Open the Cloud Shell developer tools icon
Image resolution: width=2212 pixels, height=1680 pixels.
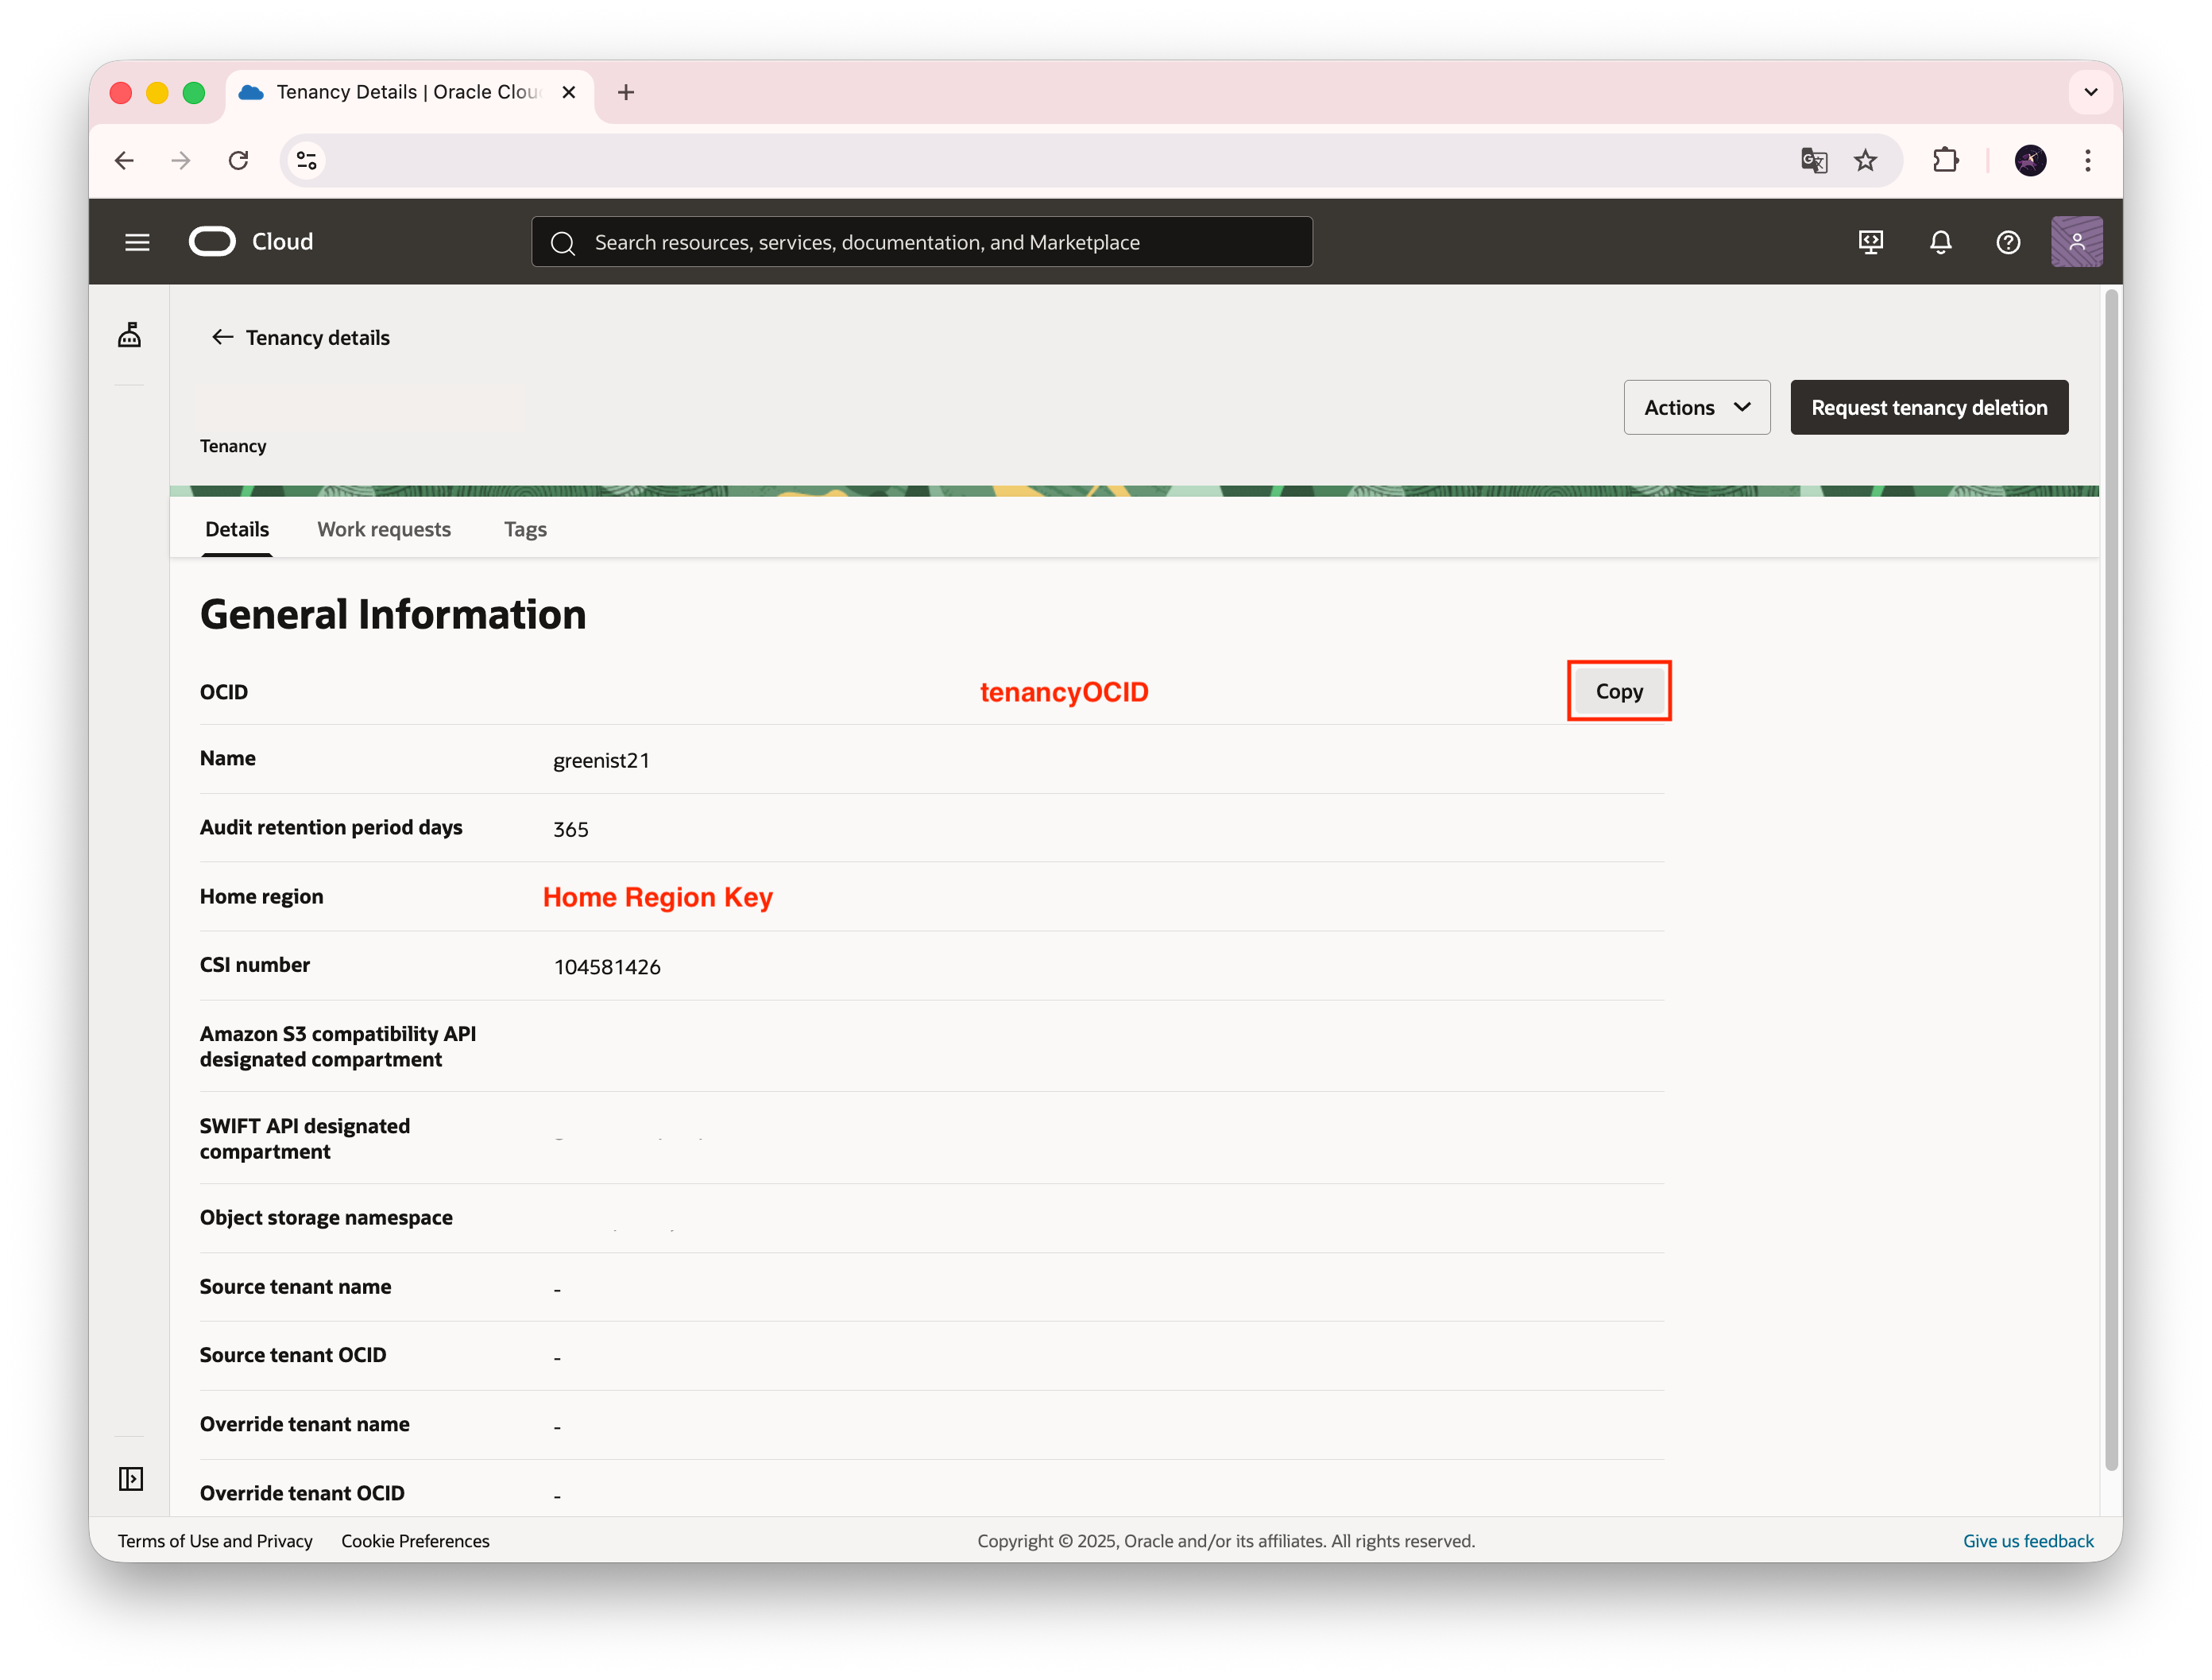coord(1871,242)
